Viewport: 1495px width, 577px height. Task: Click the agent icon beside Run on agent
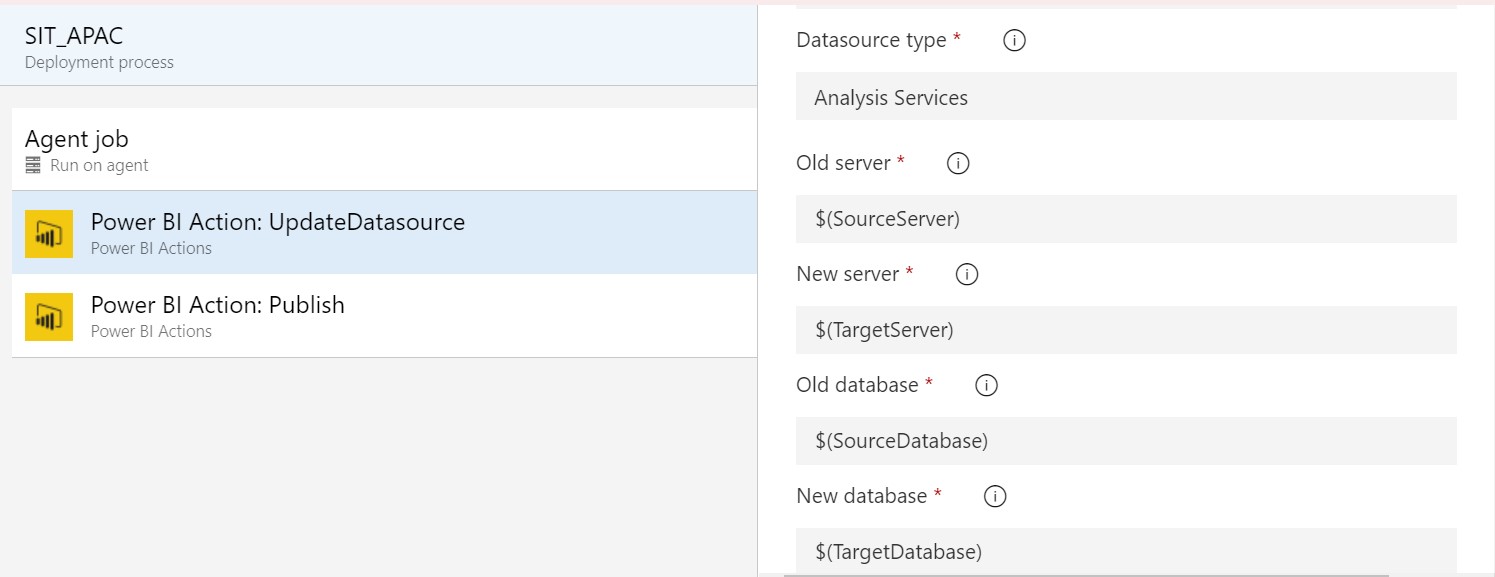31,165
